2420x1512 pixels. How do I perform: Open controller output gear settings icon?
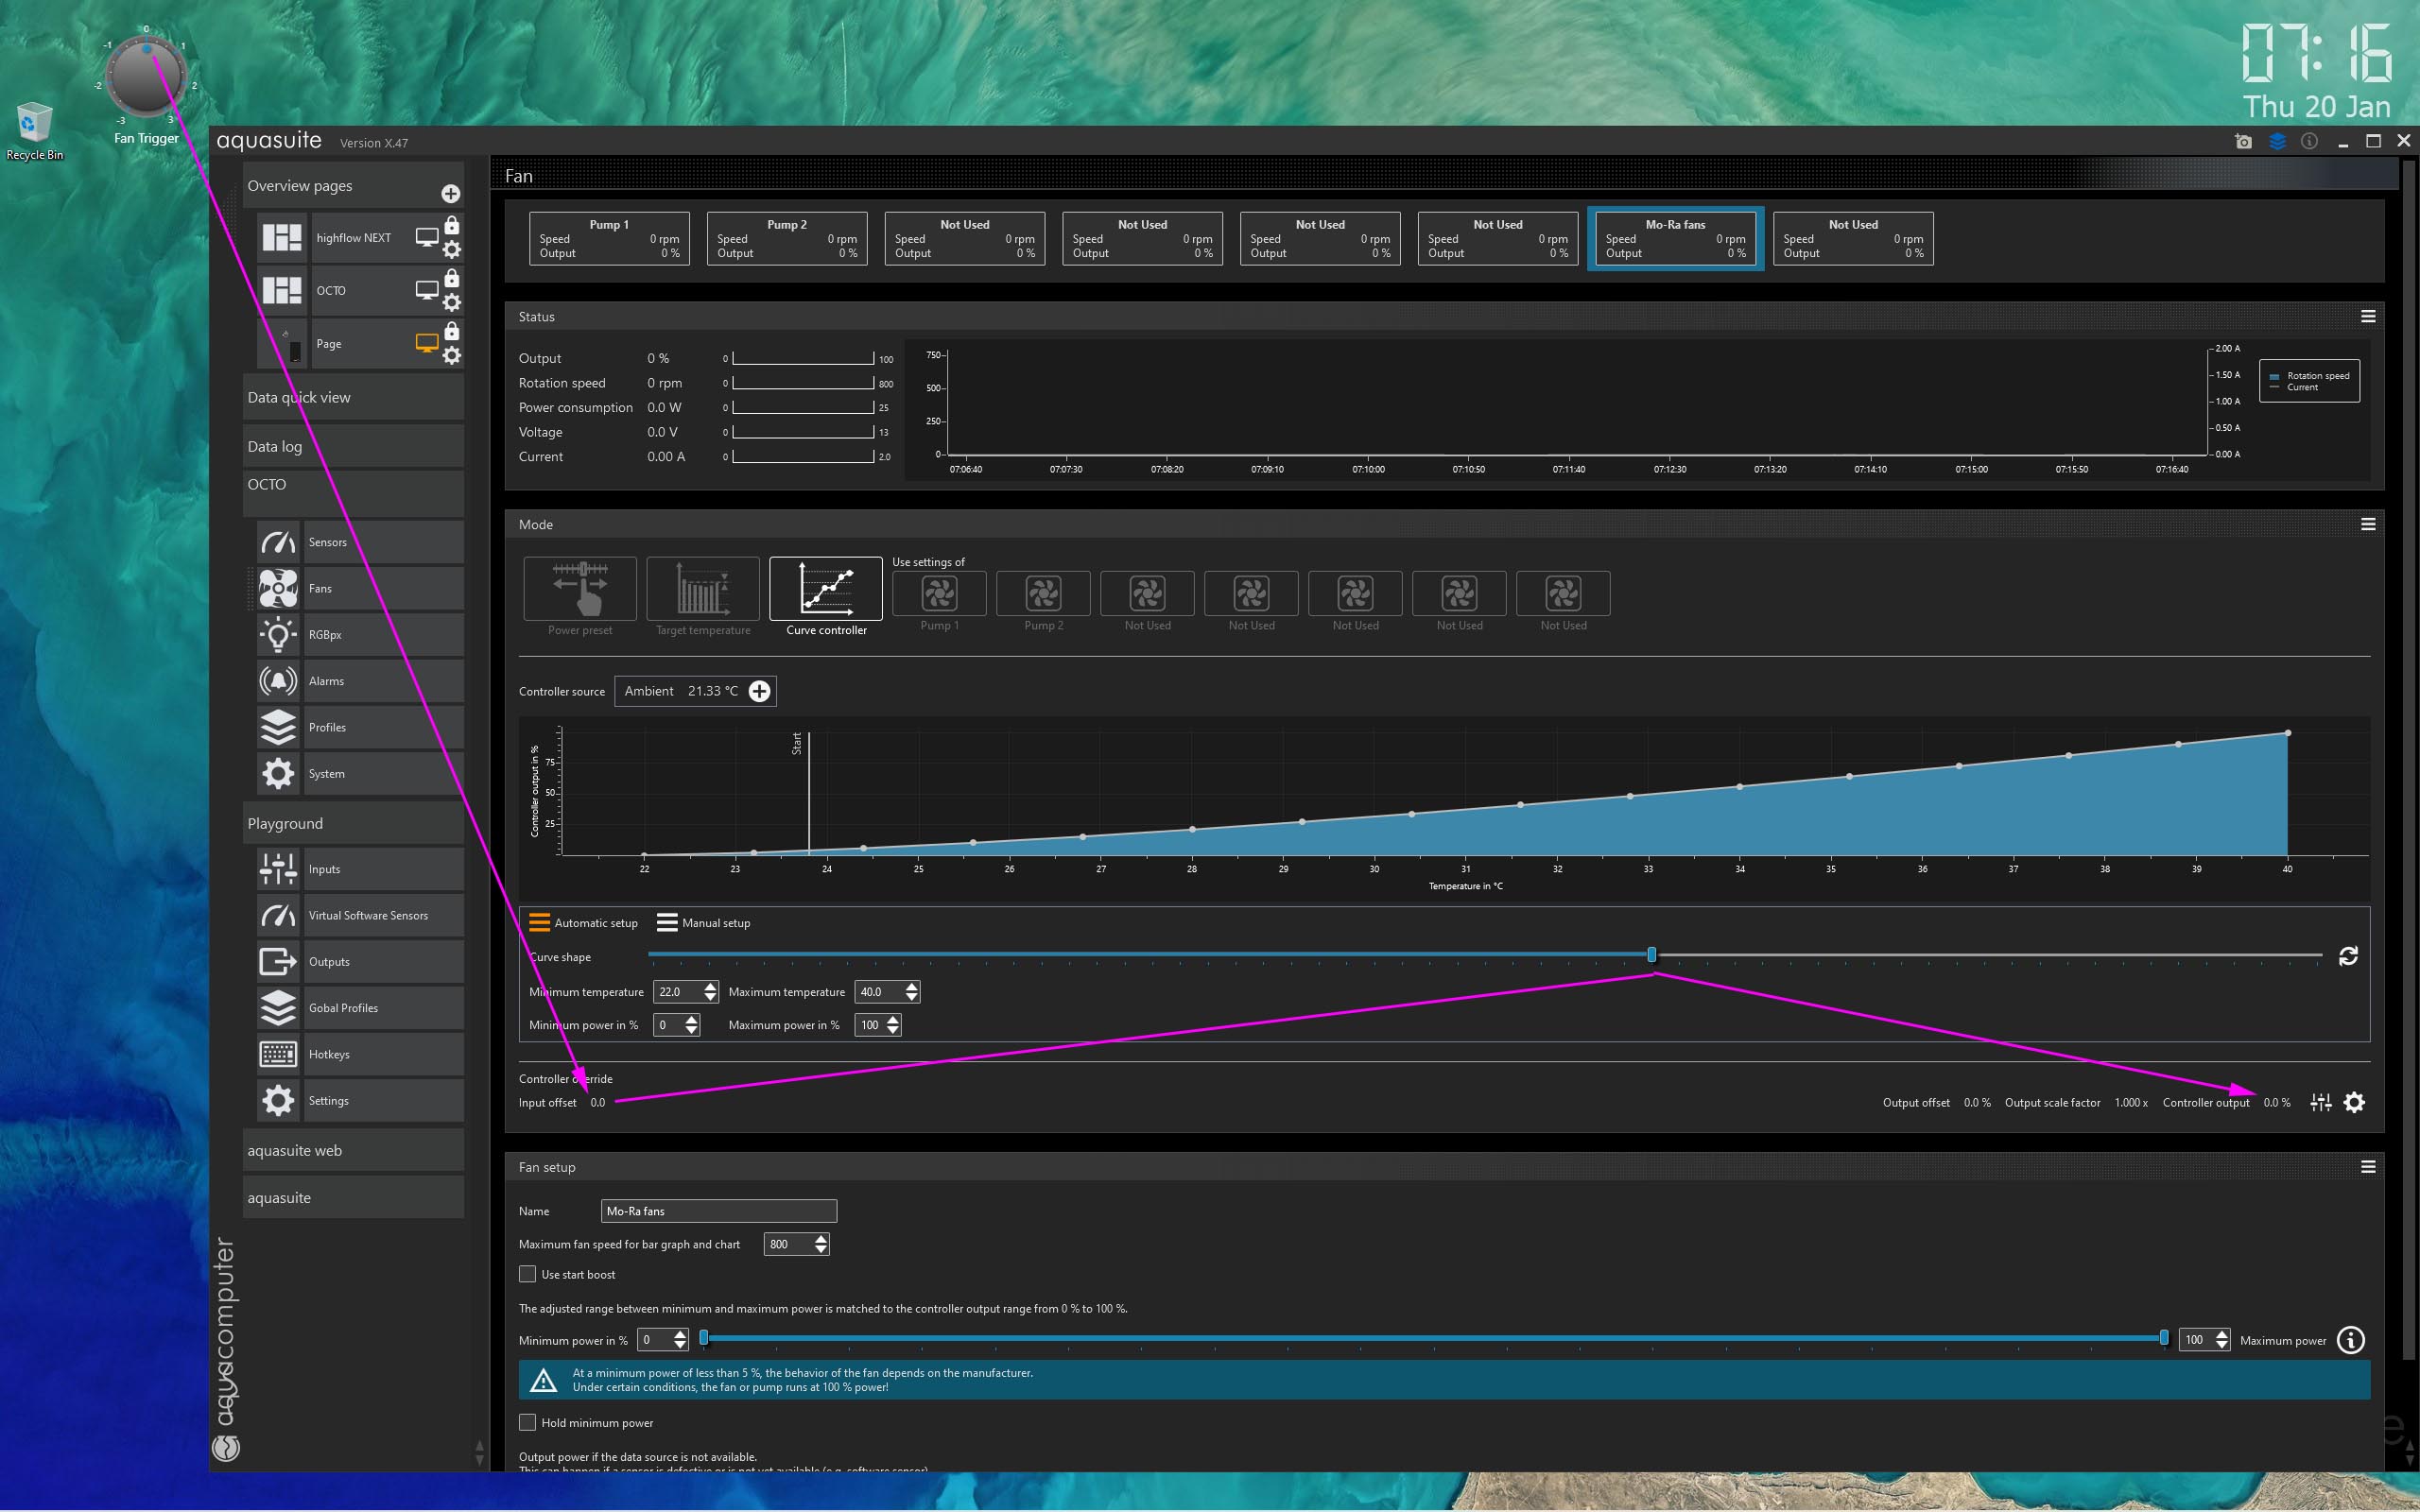(2355, 1102)
